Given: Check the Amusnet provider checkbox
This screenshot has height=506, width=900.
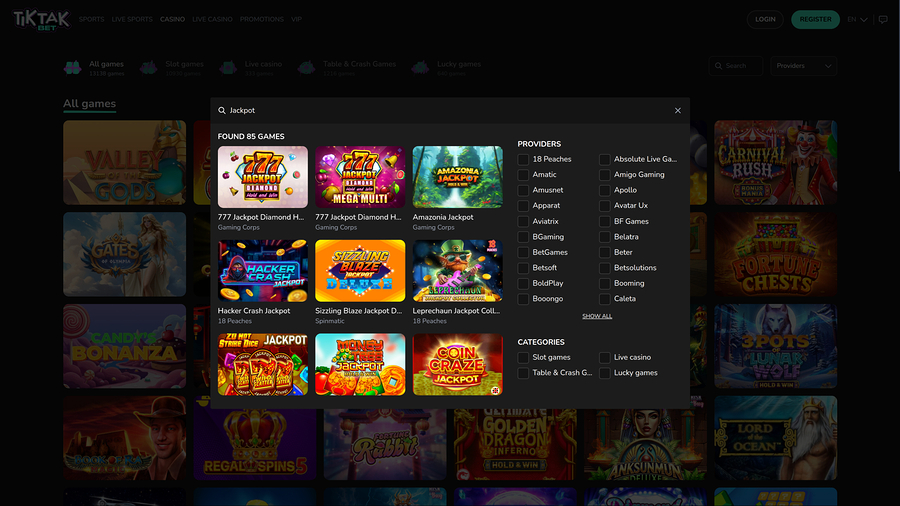Looking at the screenshot, I should click(523, 190).
